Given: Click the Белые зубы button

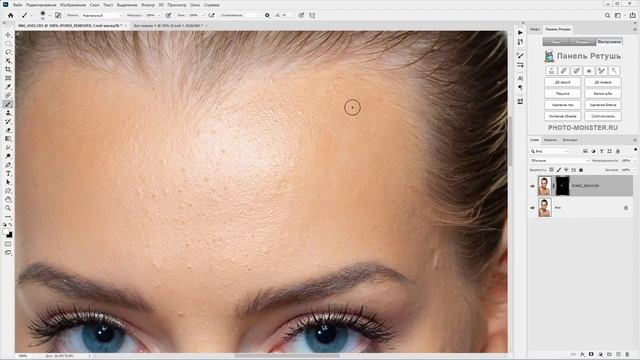Looking at the screenshot, I should click(x=603, y=93).
